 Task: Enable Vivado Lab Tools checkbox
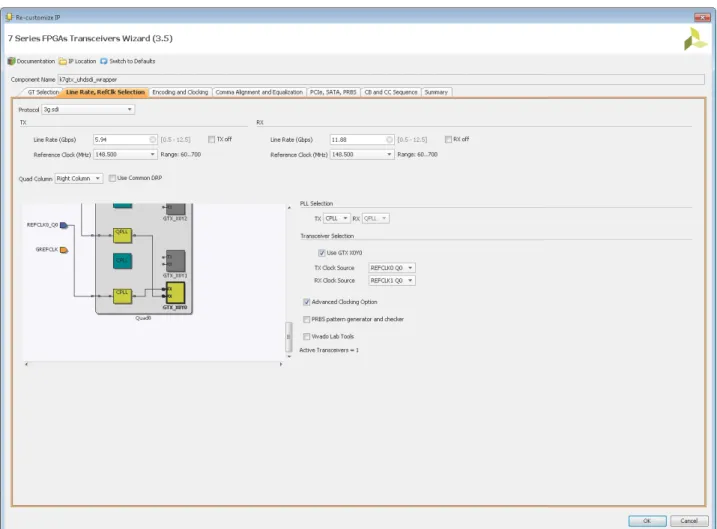(x=306, y=337)
